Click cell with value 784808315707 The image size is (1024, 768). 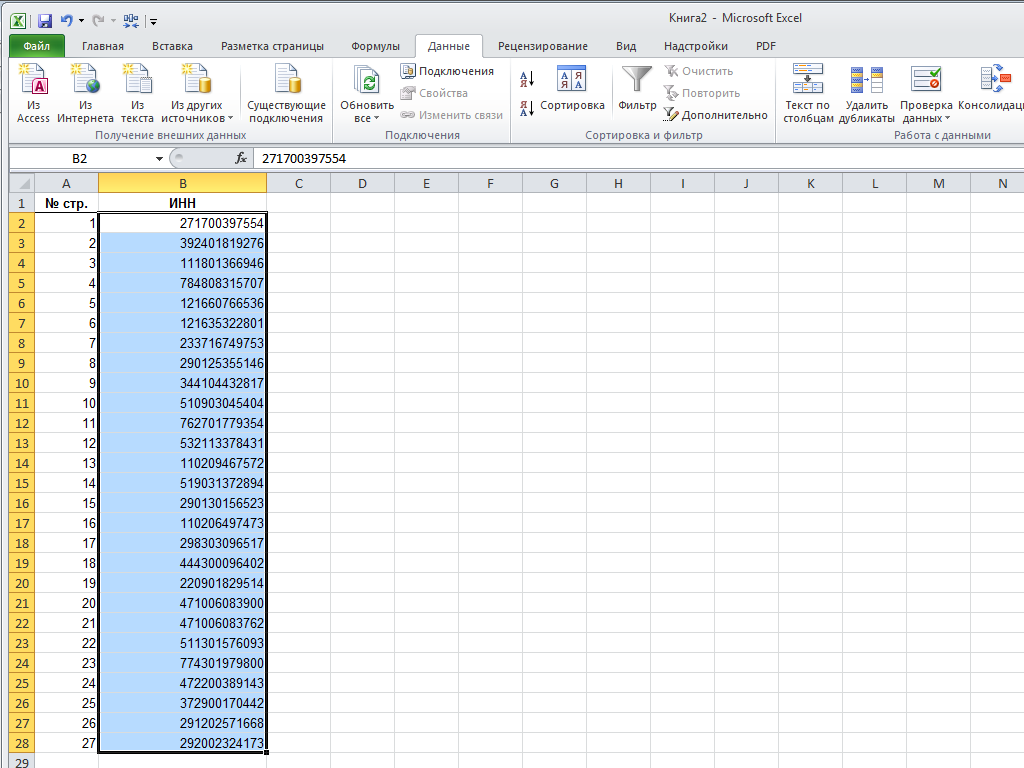(x=183, y=283)
